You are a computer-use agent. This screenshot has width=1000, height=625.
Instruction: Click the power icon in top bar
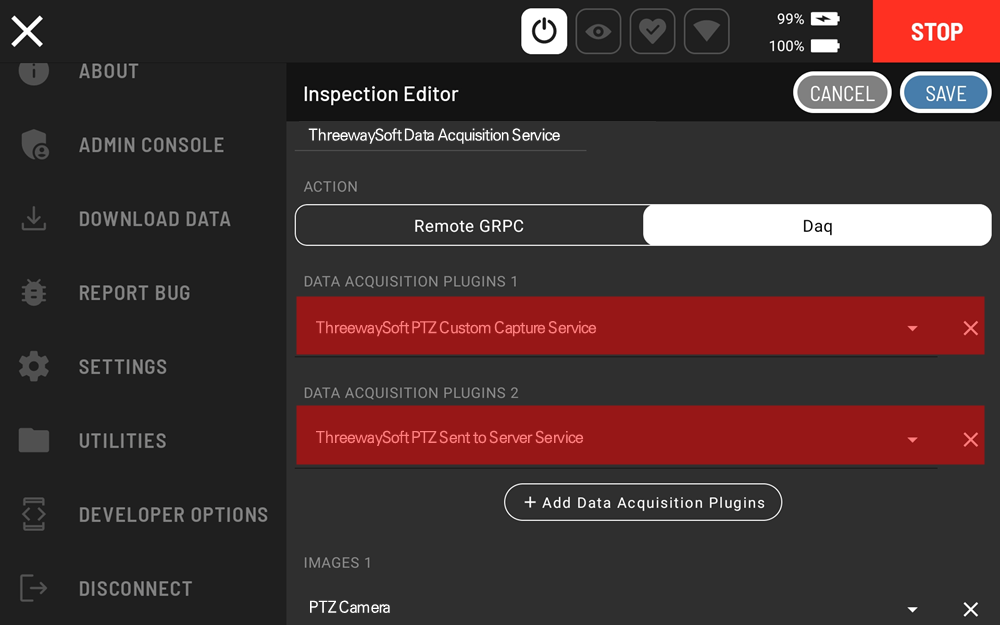click(x=544, y=31)
